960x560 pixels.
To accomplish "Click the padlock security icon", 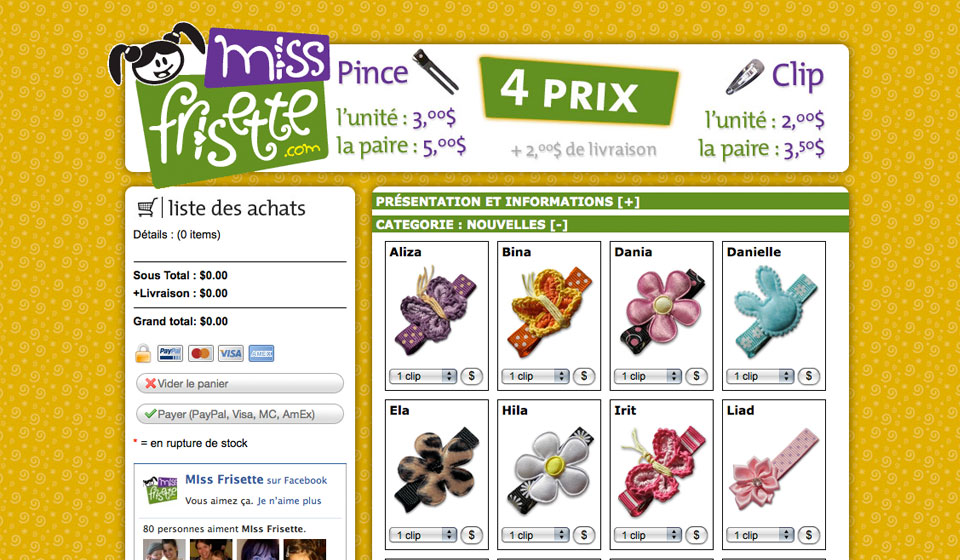I will (143, 353).
